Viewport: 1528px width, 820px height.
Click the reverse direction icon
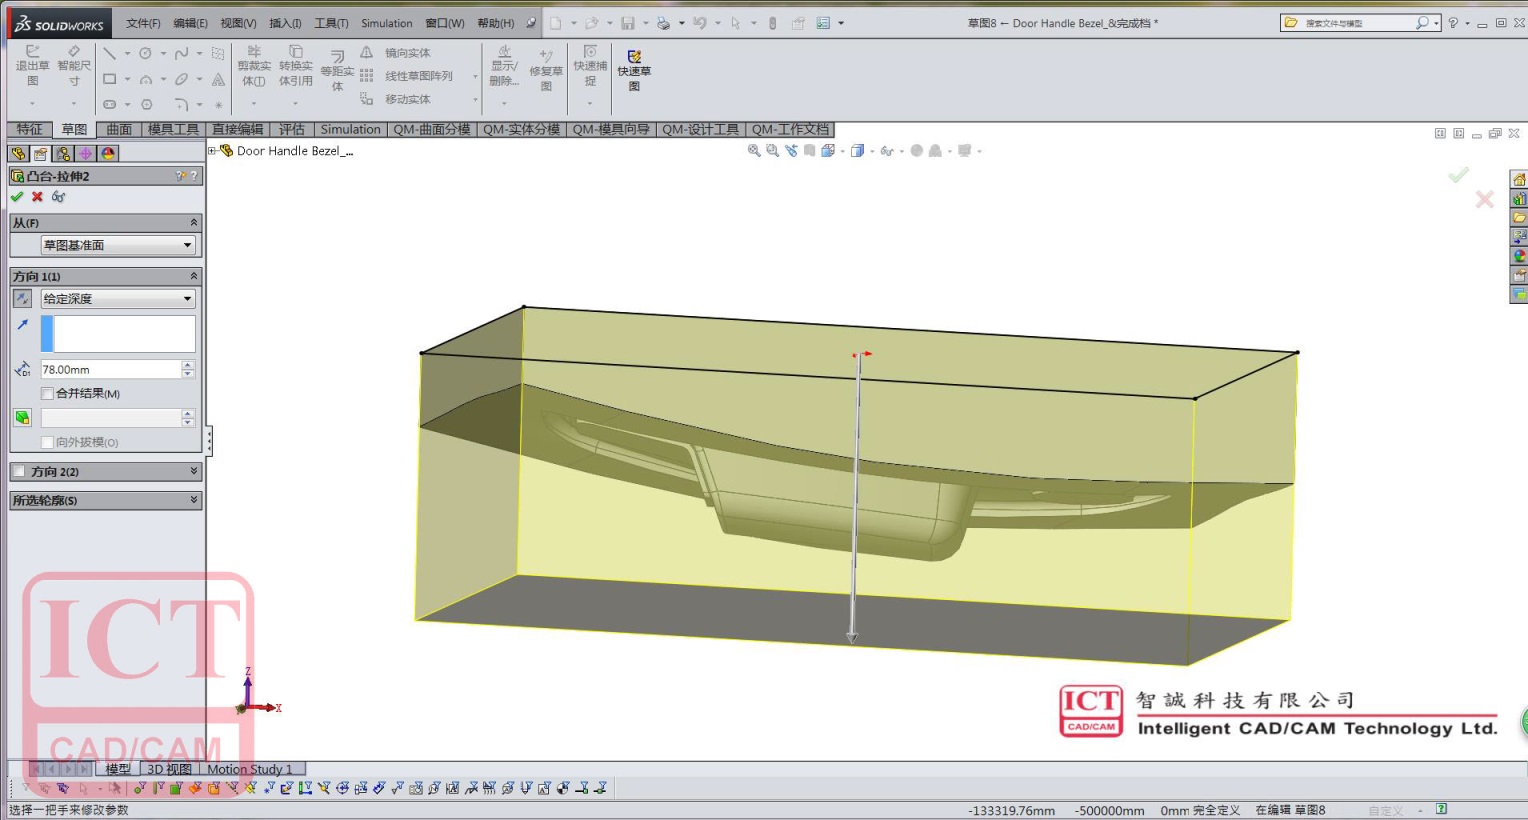point(22,299)
